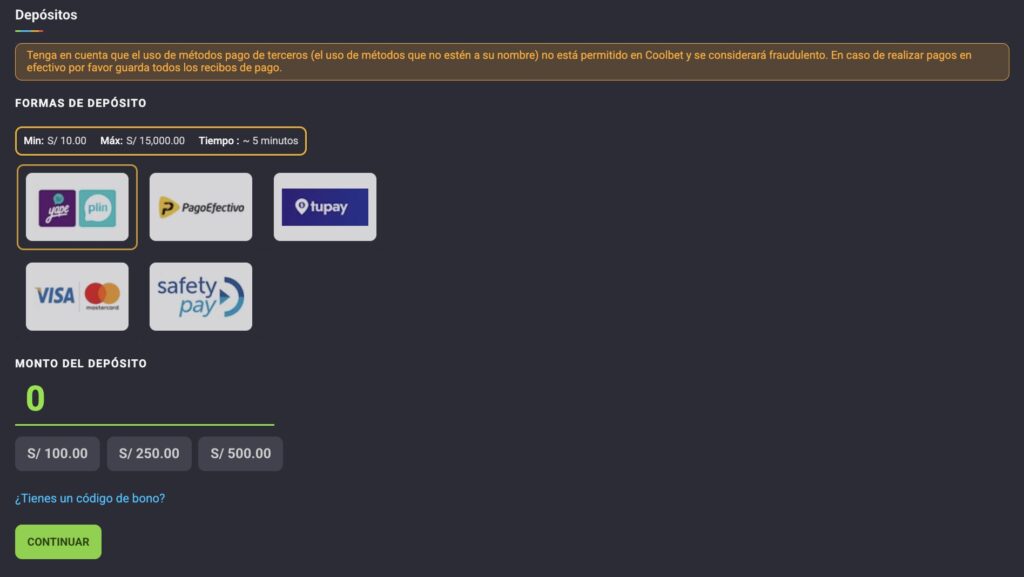Click the yellow P icon in PagoEfectivo

169,207
